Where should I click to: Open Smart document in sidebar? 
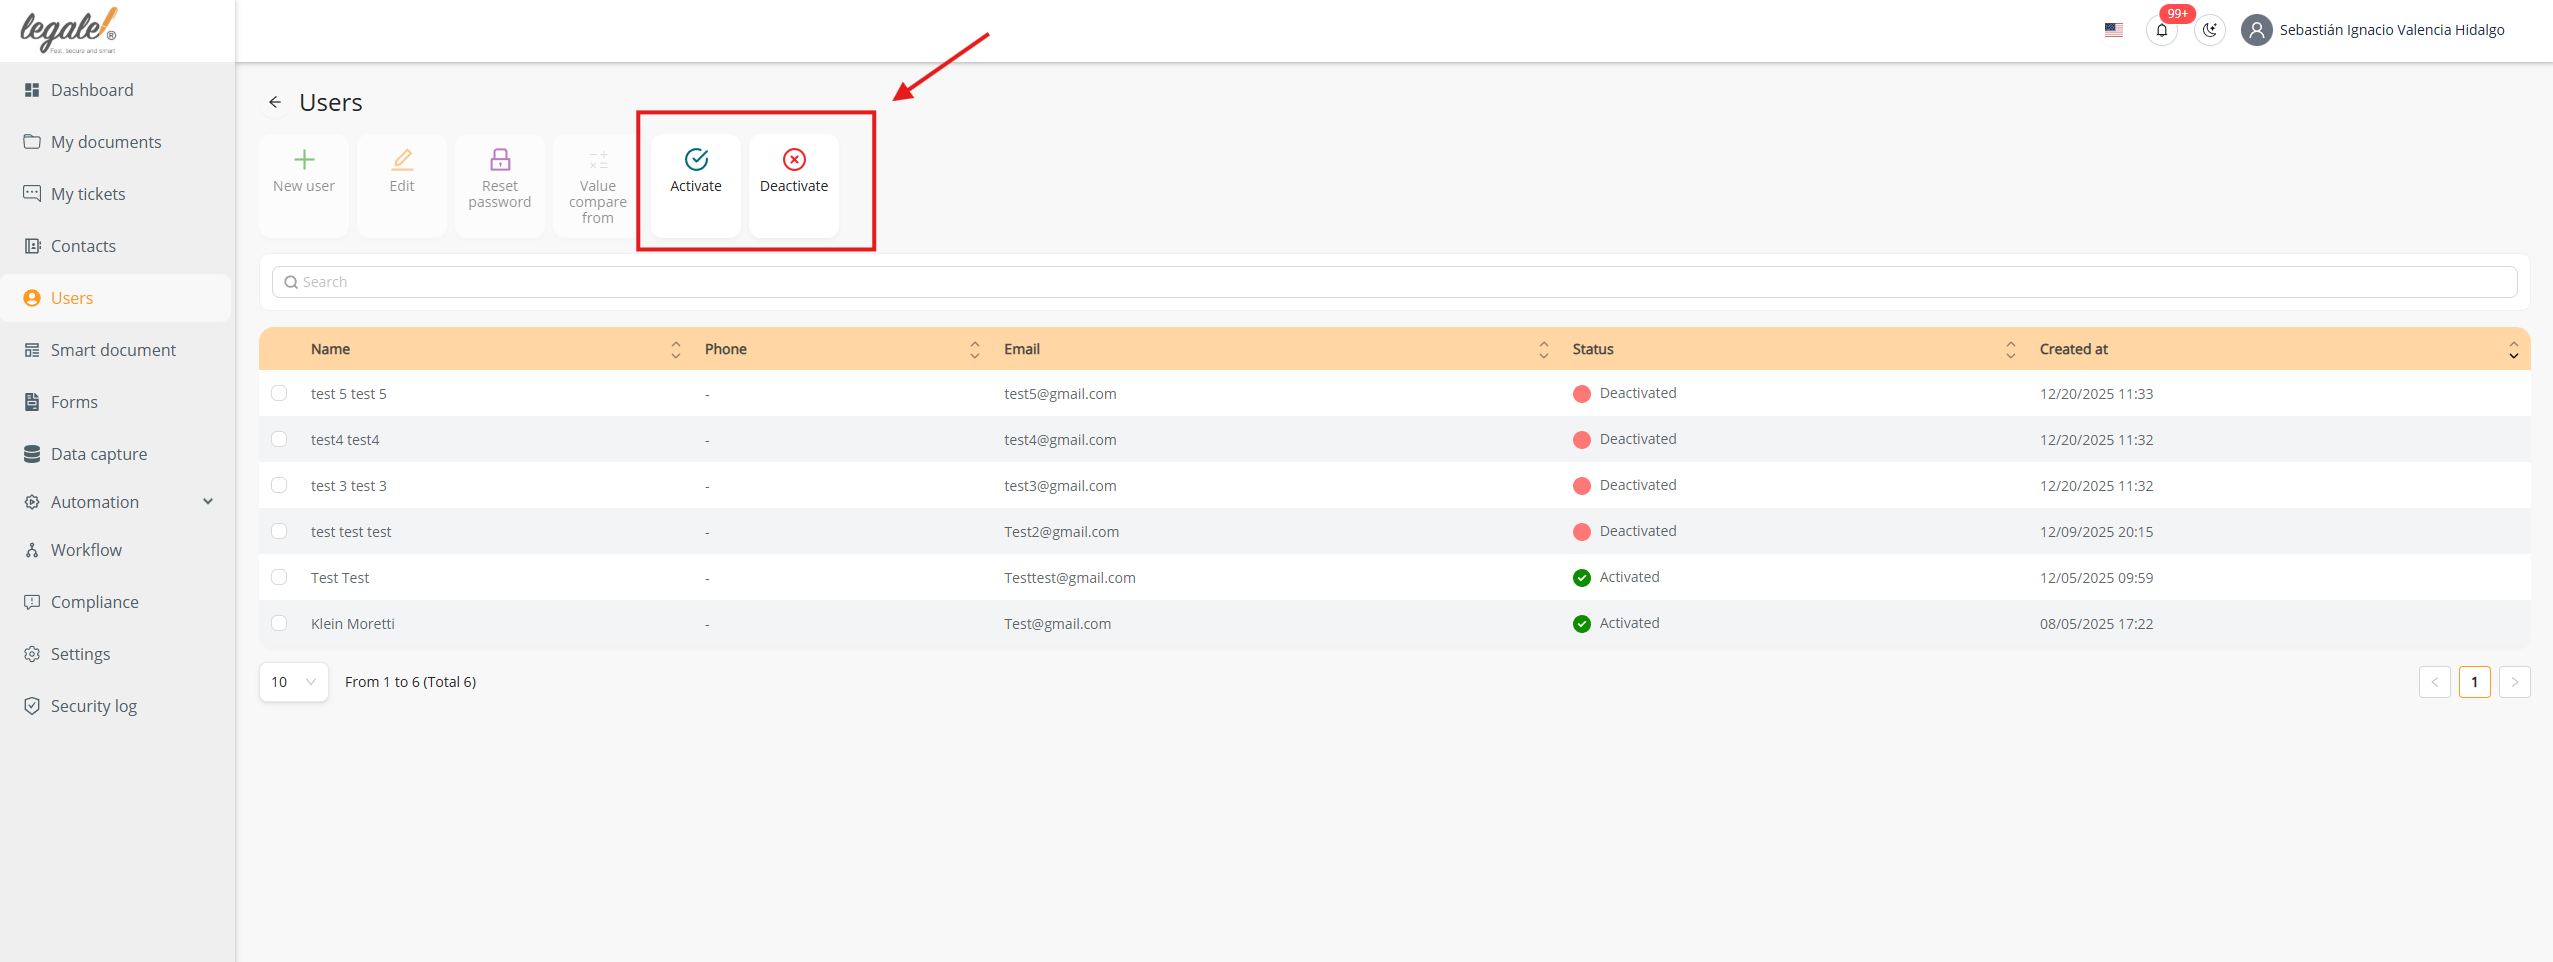(x=113, y=350)
